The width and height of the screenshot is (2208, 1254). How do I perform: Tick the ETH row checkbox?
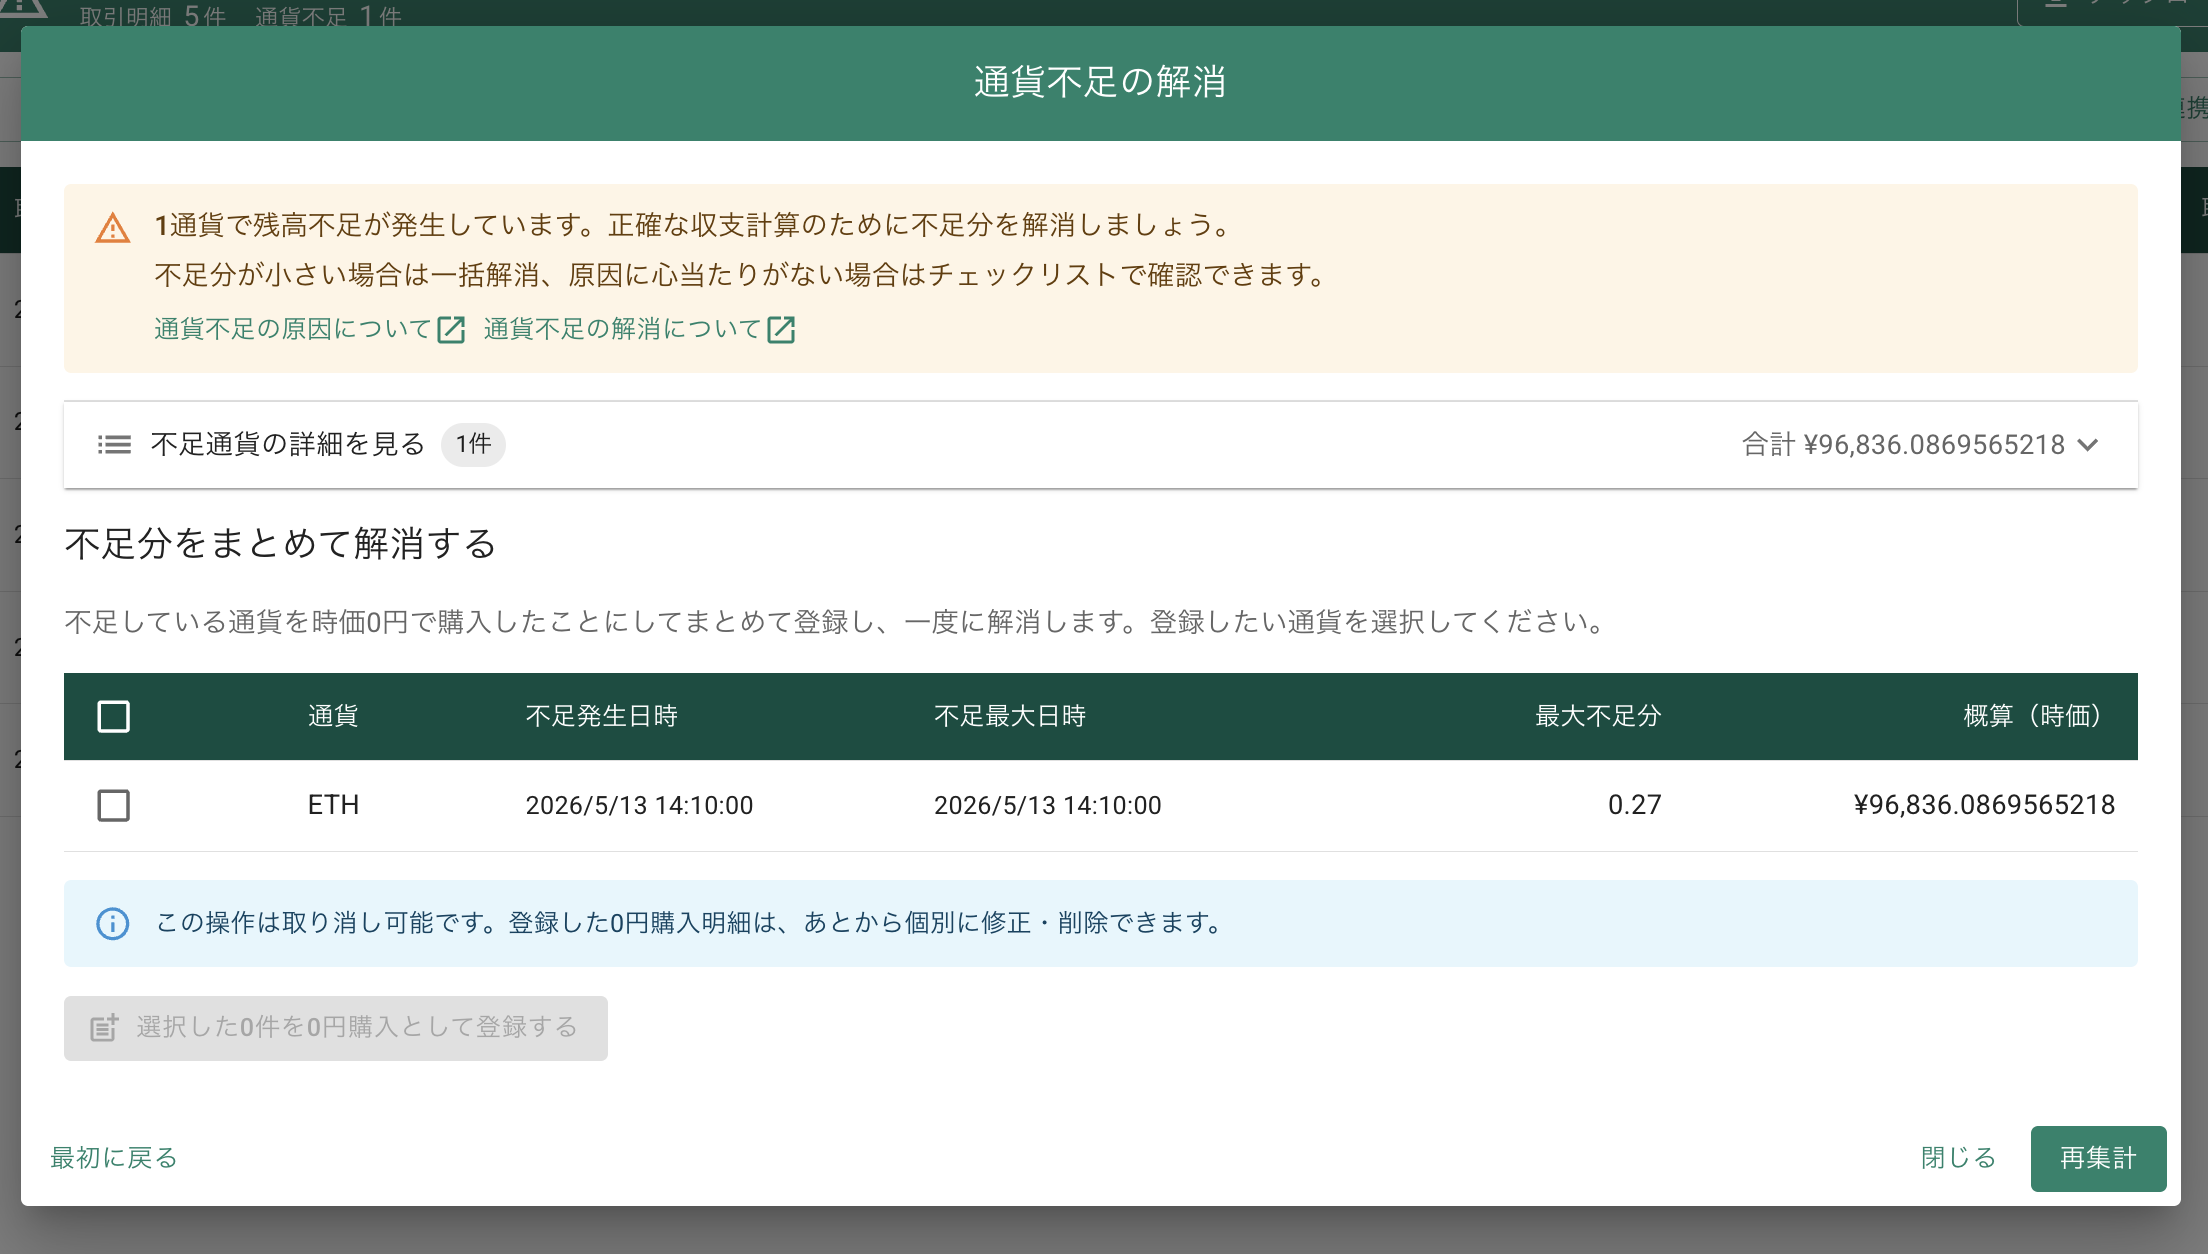113,805
